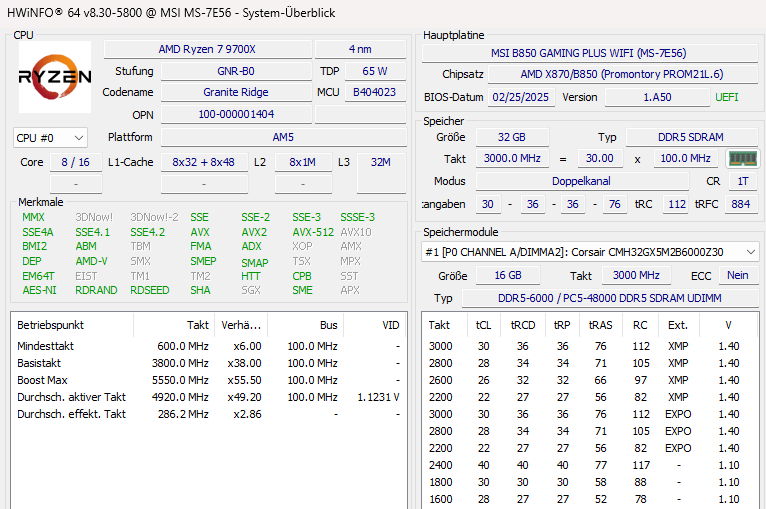766x509 pixels.
Task: Click the tRC value 112 field
Action: 677,204
